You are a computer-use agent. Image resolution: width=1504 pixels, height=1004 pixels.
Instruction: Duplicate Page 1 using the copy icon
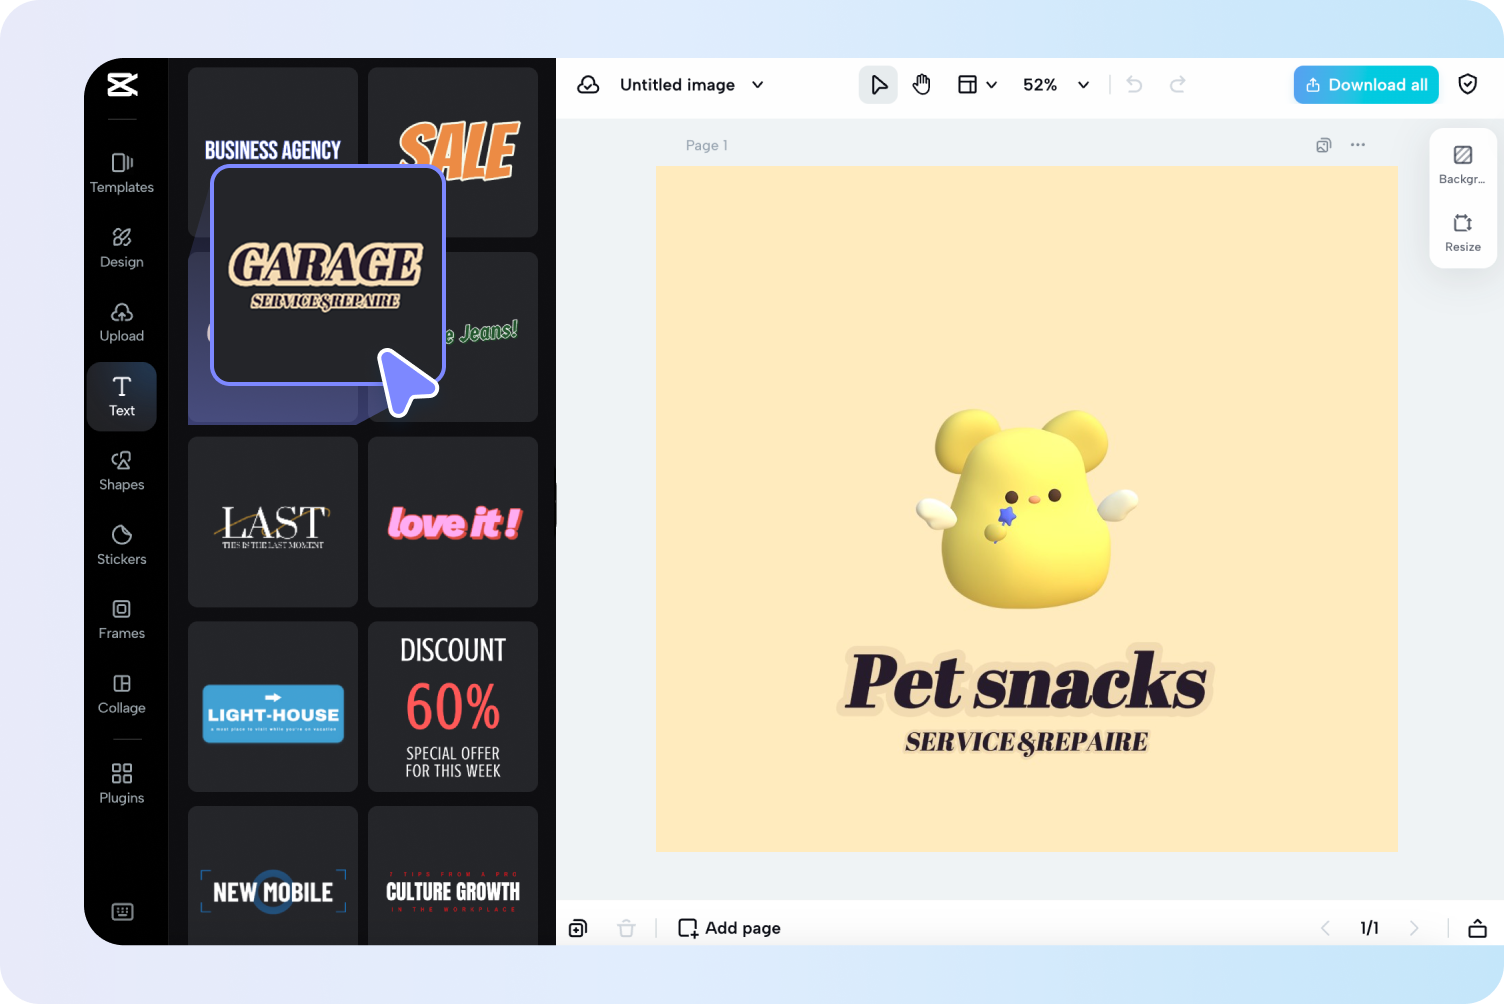(1324, 145)
